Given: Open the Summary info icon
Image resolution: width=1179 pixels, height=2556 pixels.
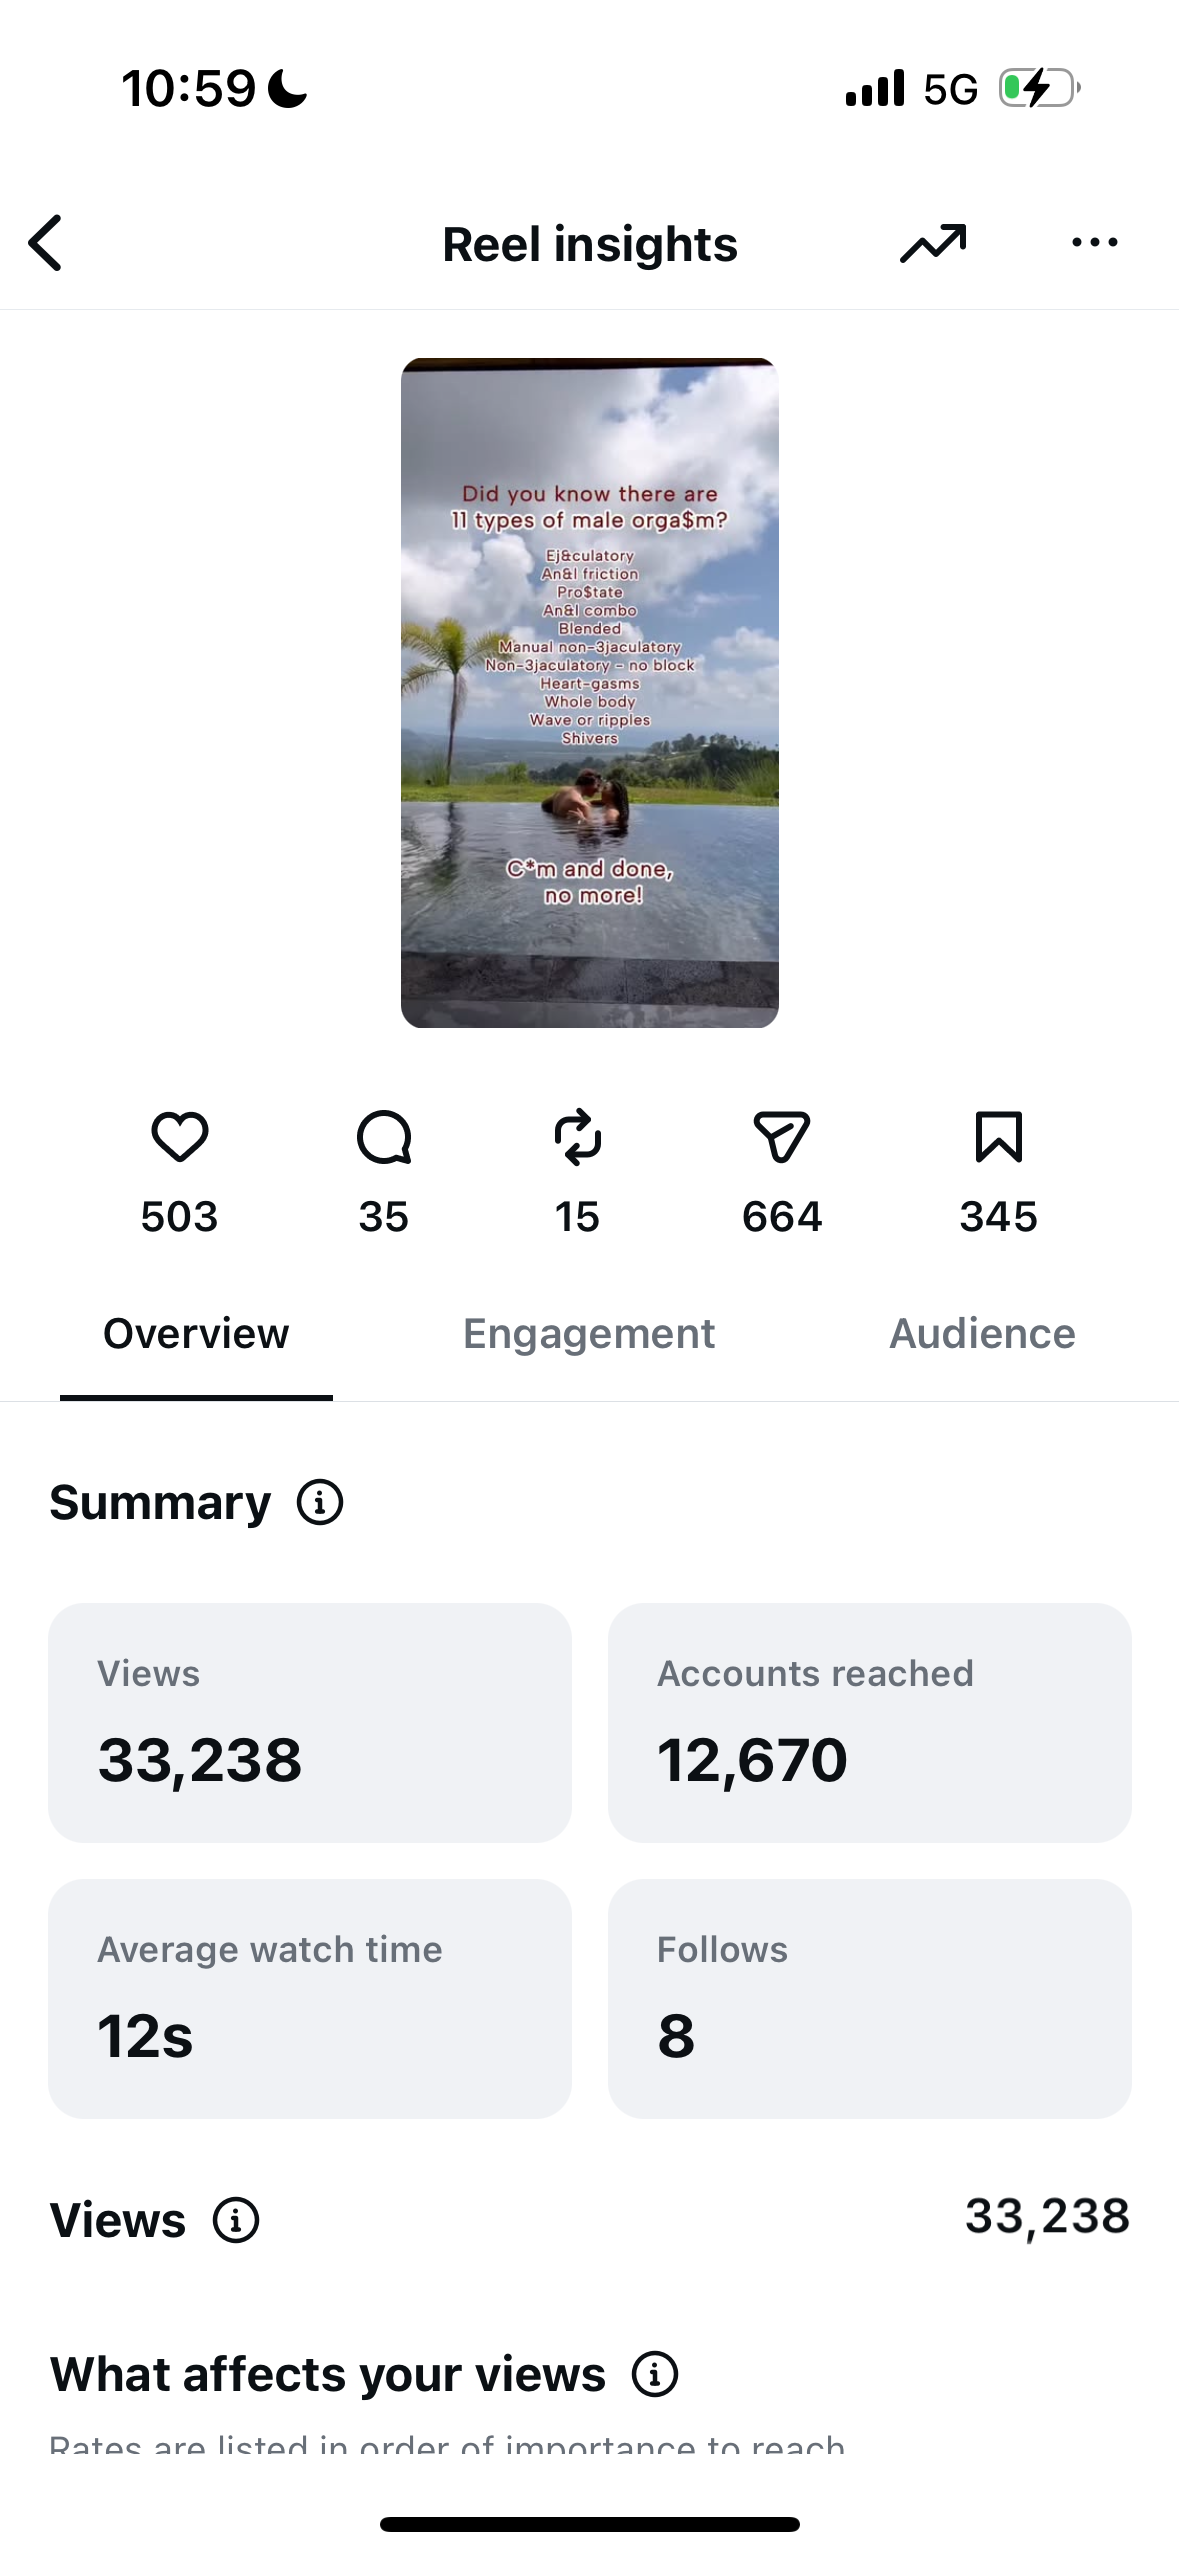Looking at the screenshot, I should [320, 1502].
